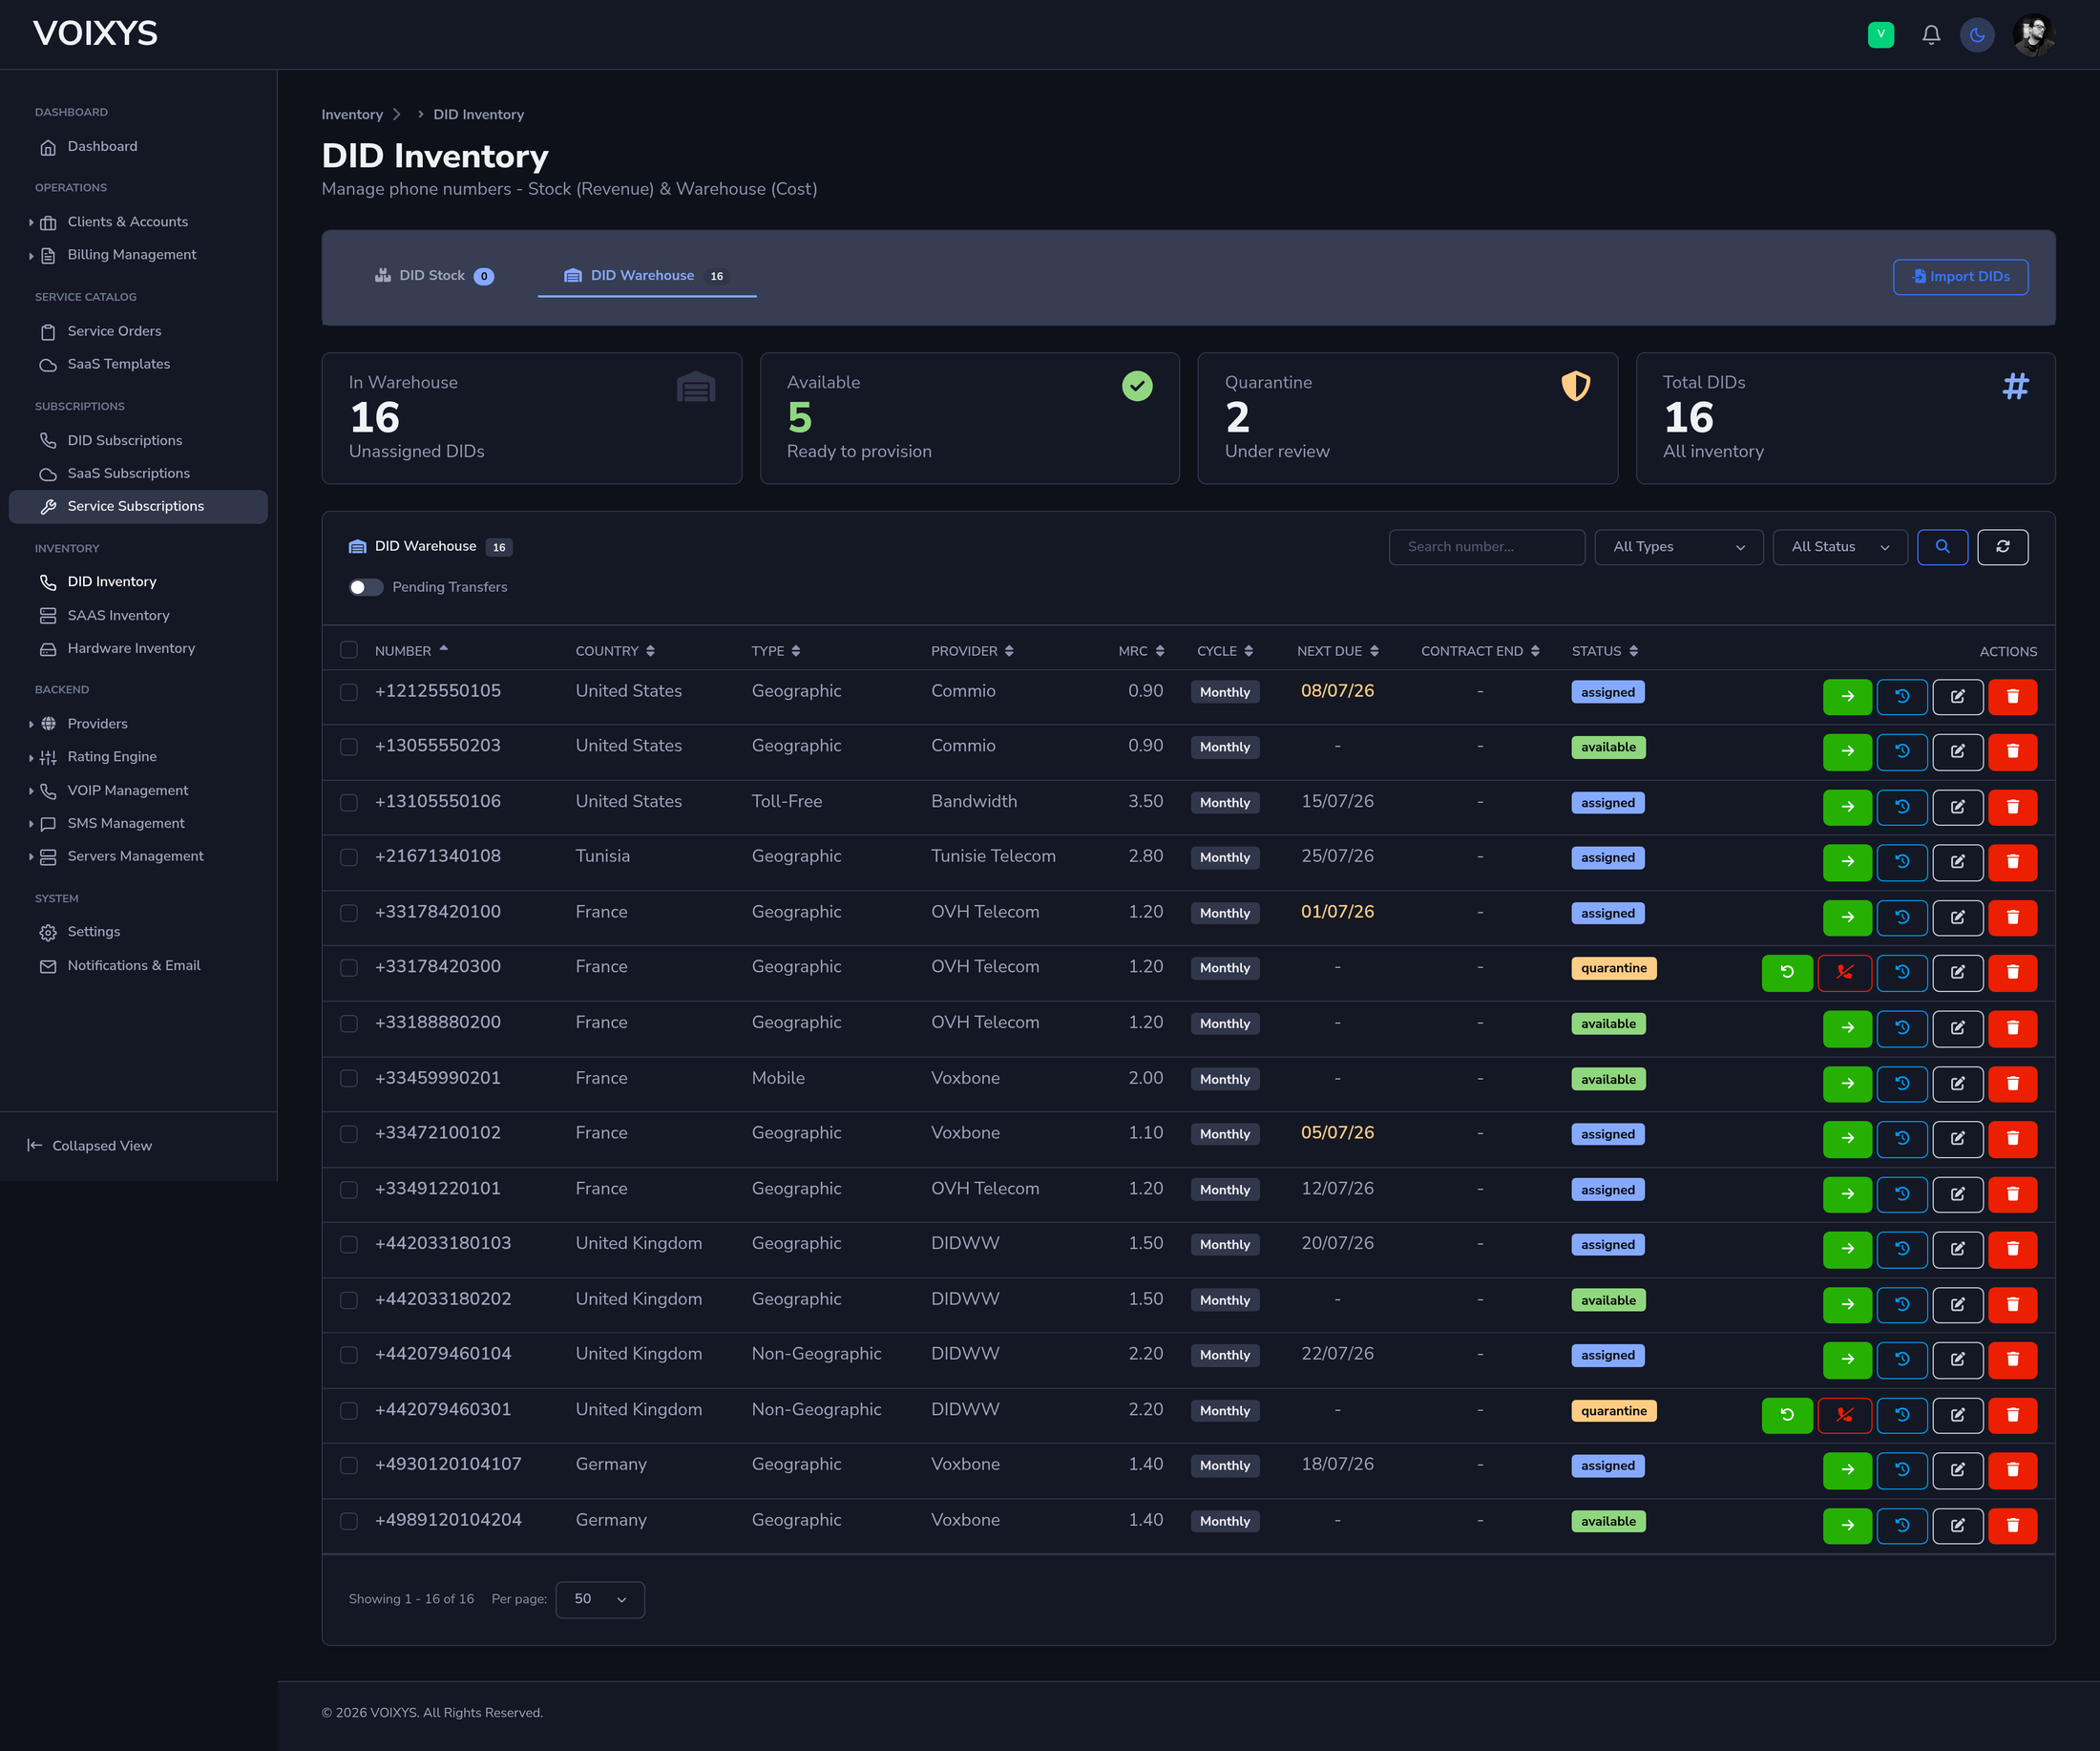Sort table by MRC column
The height and width of the screenshot is (1751, 2100).
1141,651
